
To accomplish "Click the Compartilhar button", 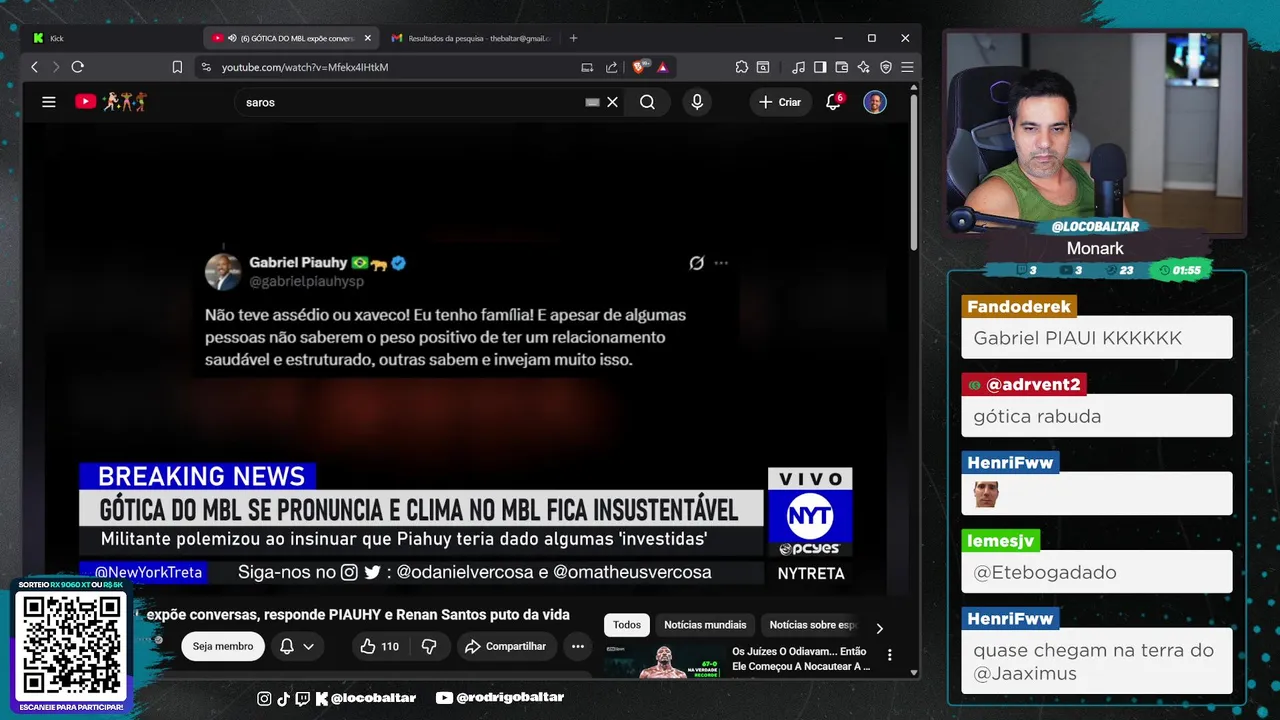I will (x=505, y=646).
